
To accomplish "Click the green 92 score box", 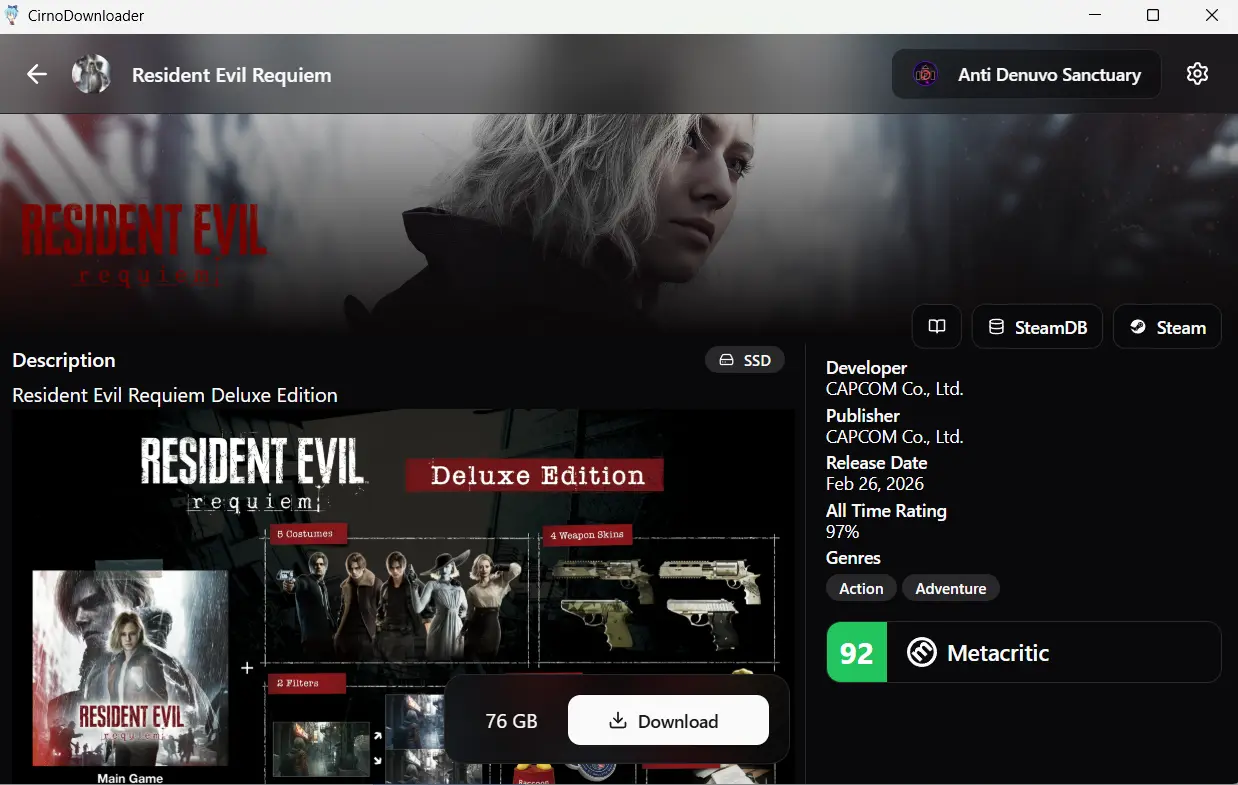I will click(857, 652).
